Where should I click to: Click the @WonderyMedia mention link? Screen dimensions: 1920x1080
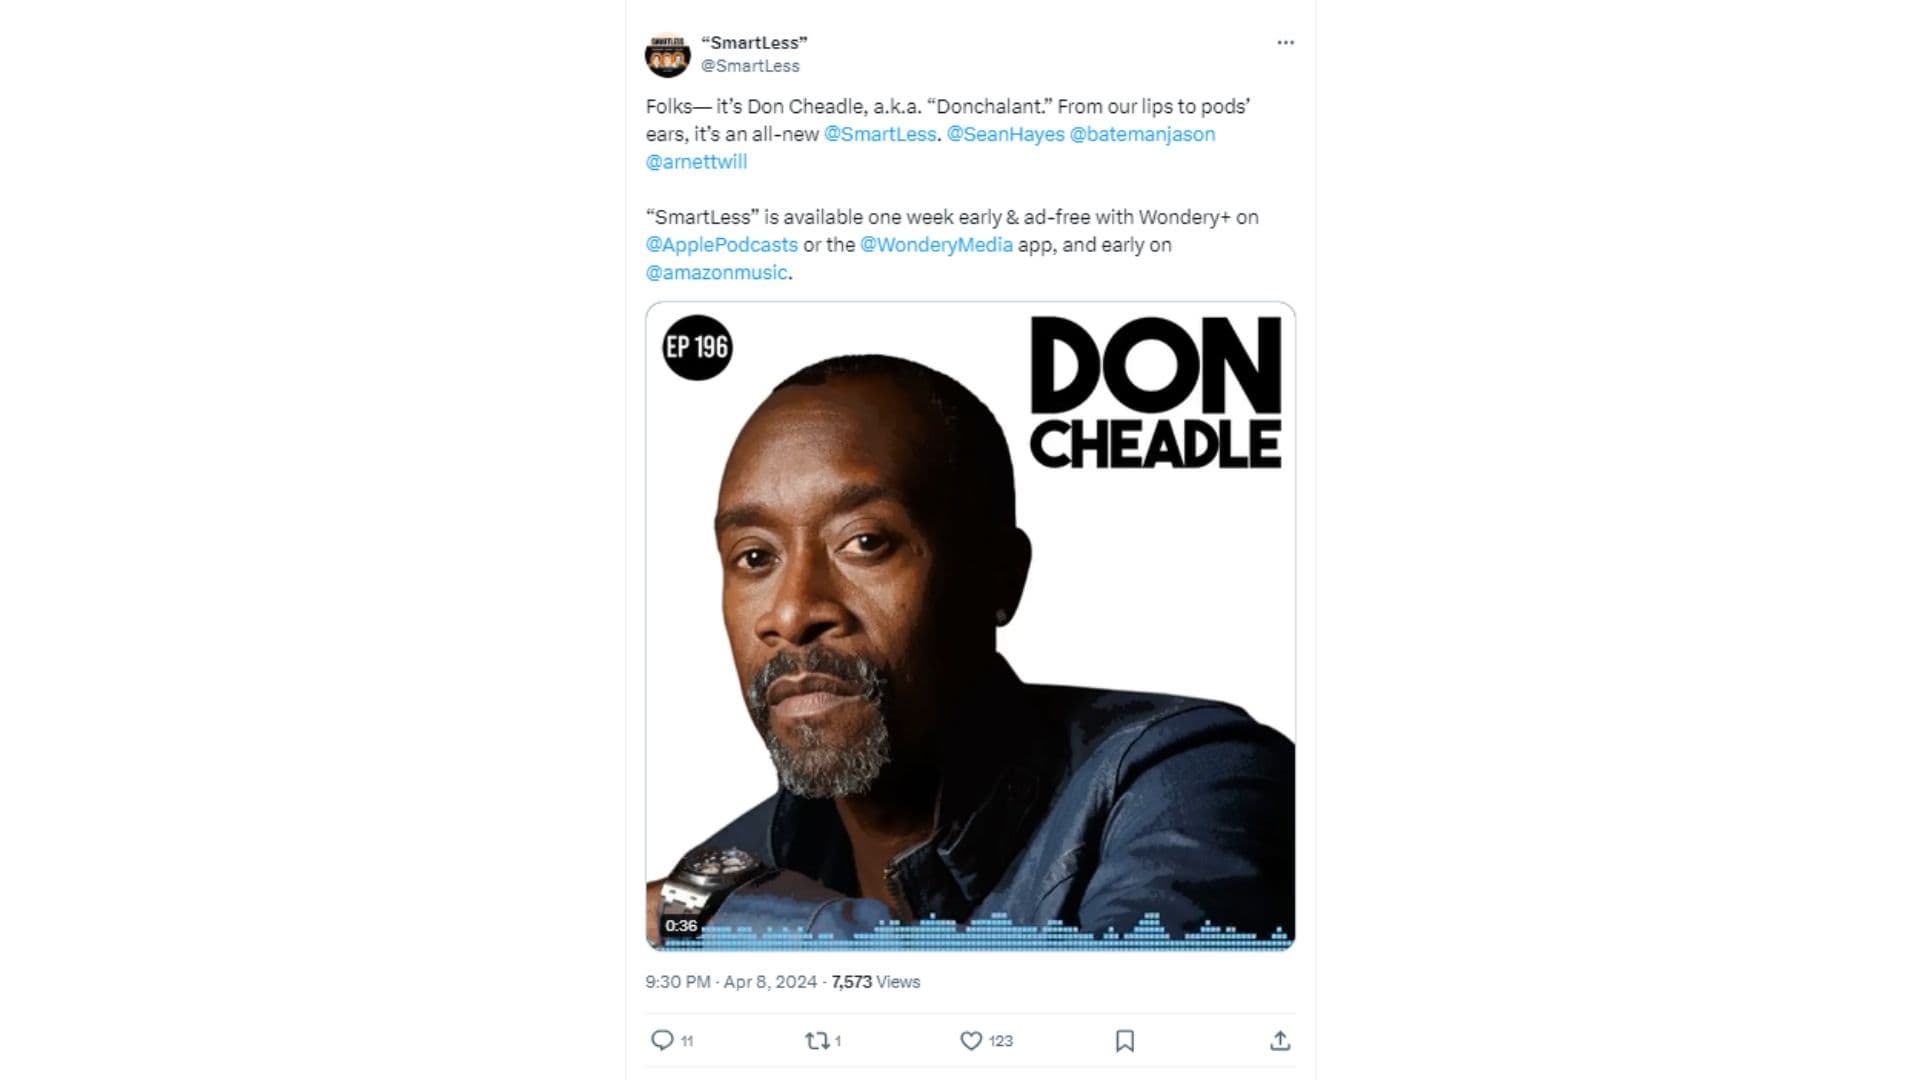click(936, 245)
